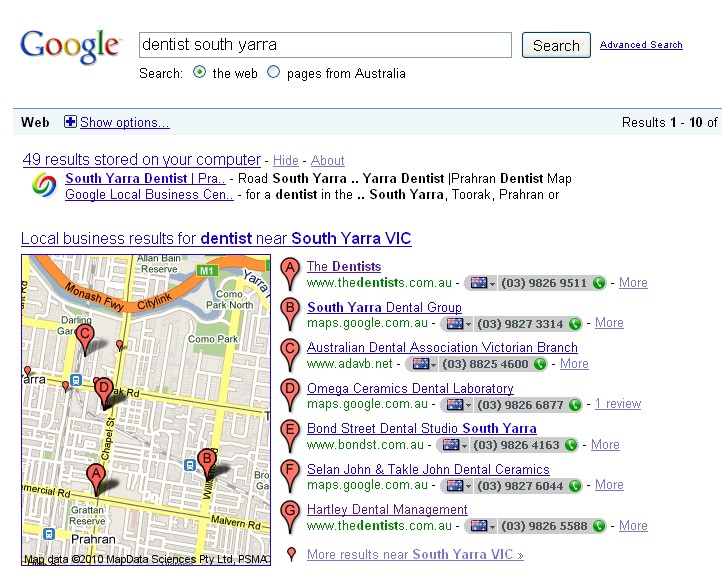The image size is (722, 578).
Task: Click the green call icon after (03) 9826 4163
Action: pyautogui.click(x=571, y=445)
